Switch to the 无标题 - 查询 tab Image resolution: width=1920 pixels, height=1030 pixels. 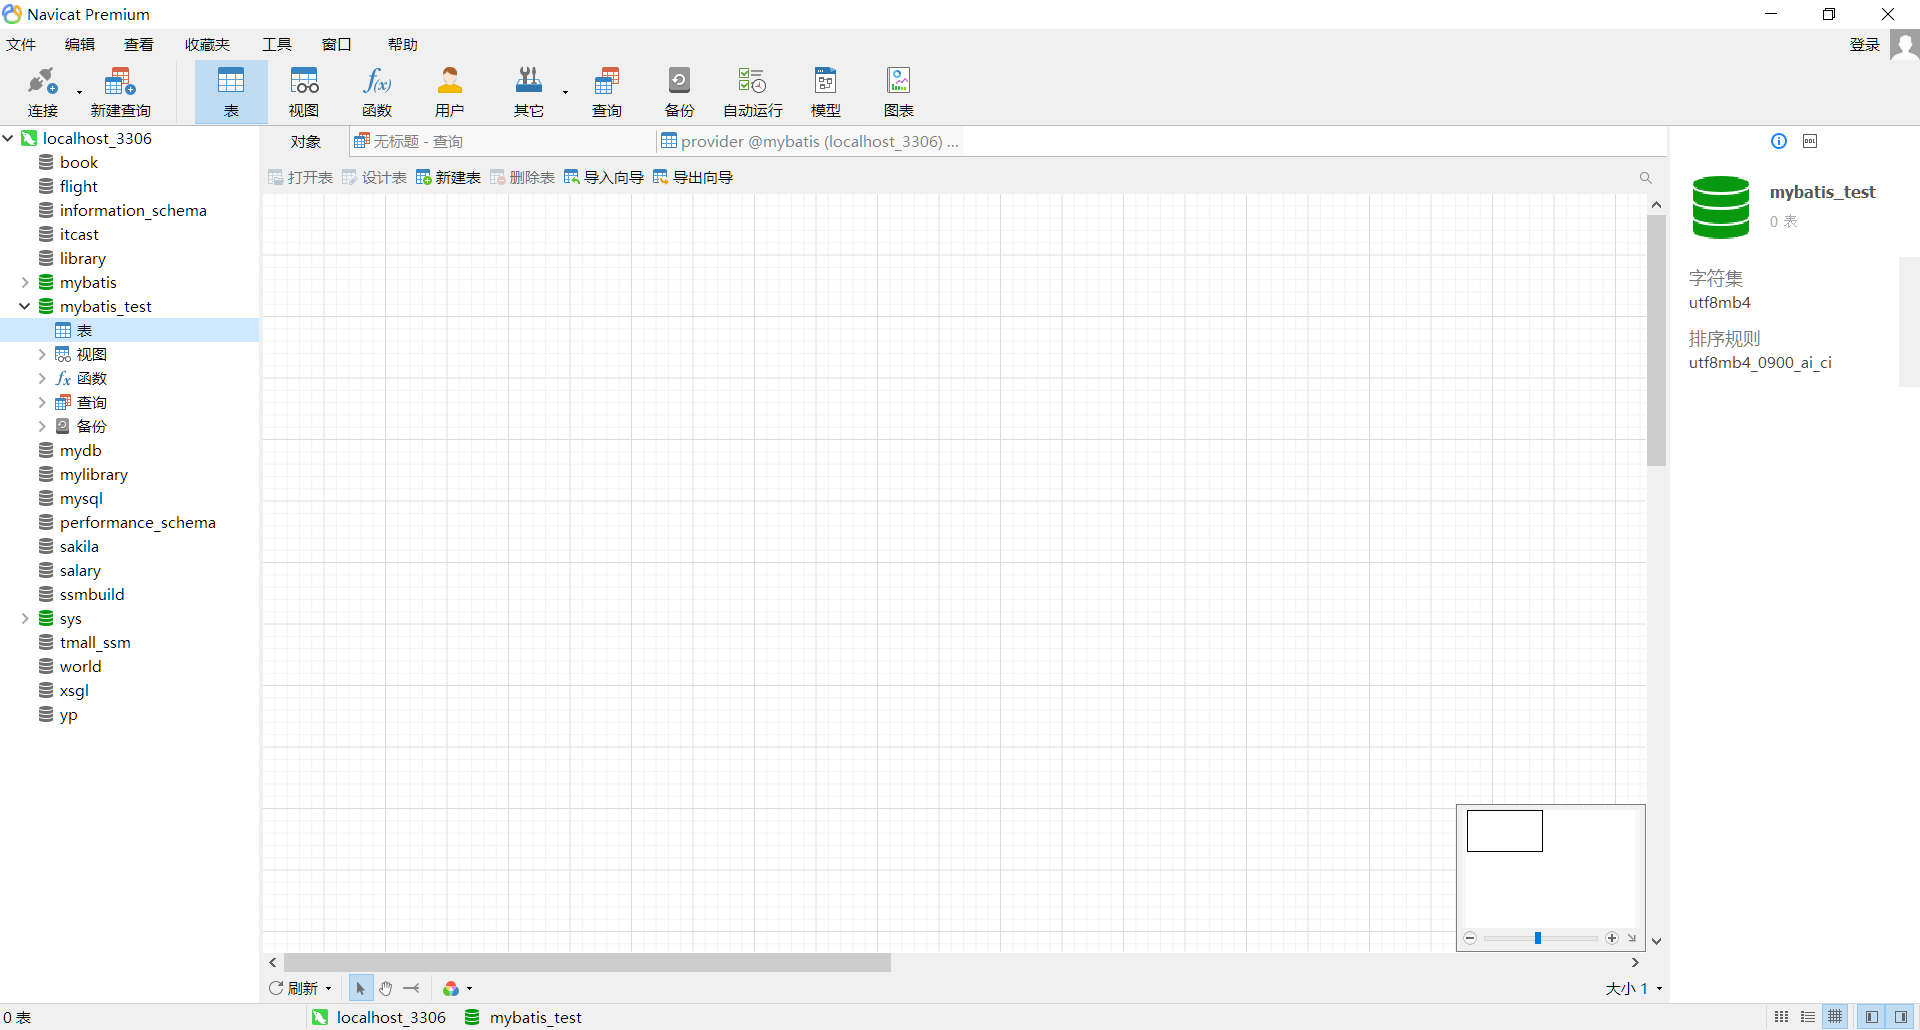502,141
